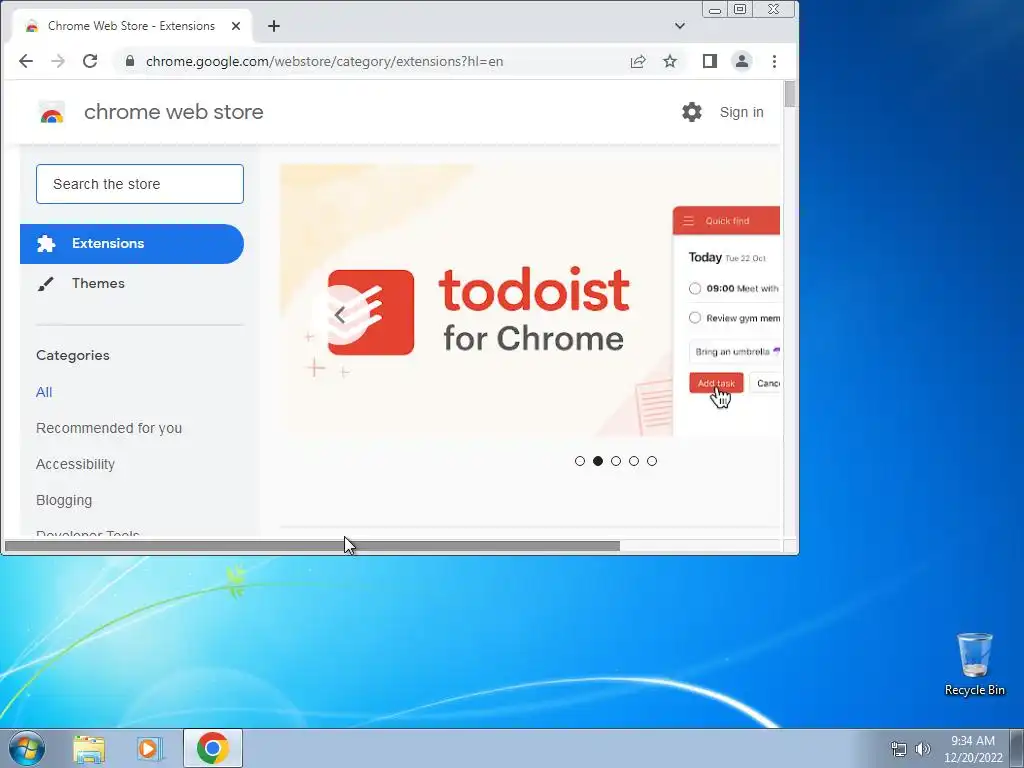Open the Chrome side panel icon
Screen dimensions: 1024x768
(710, 61)
